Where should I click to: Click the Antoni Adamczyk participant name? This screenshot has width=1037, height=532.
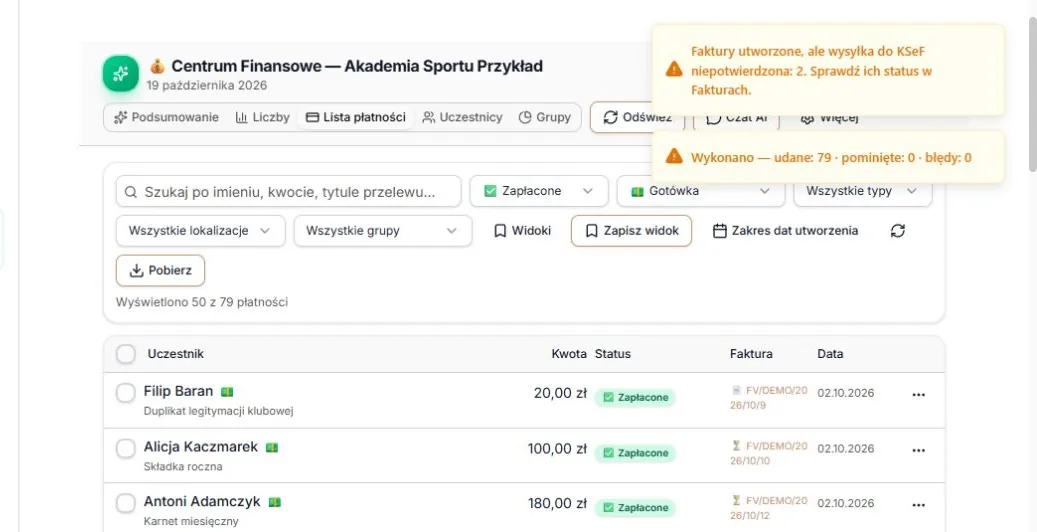tap(202, 502)
